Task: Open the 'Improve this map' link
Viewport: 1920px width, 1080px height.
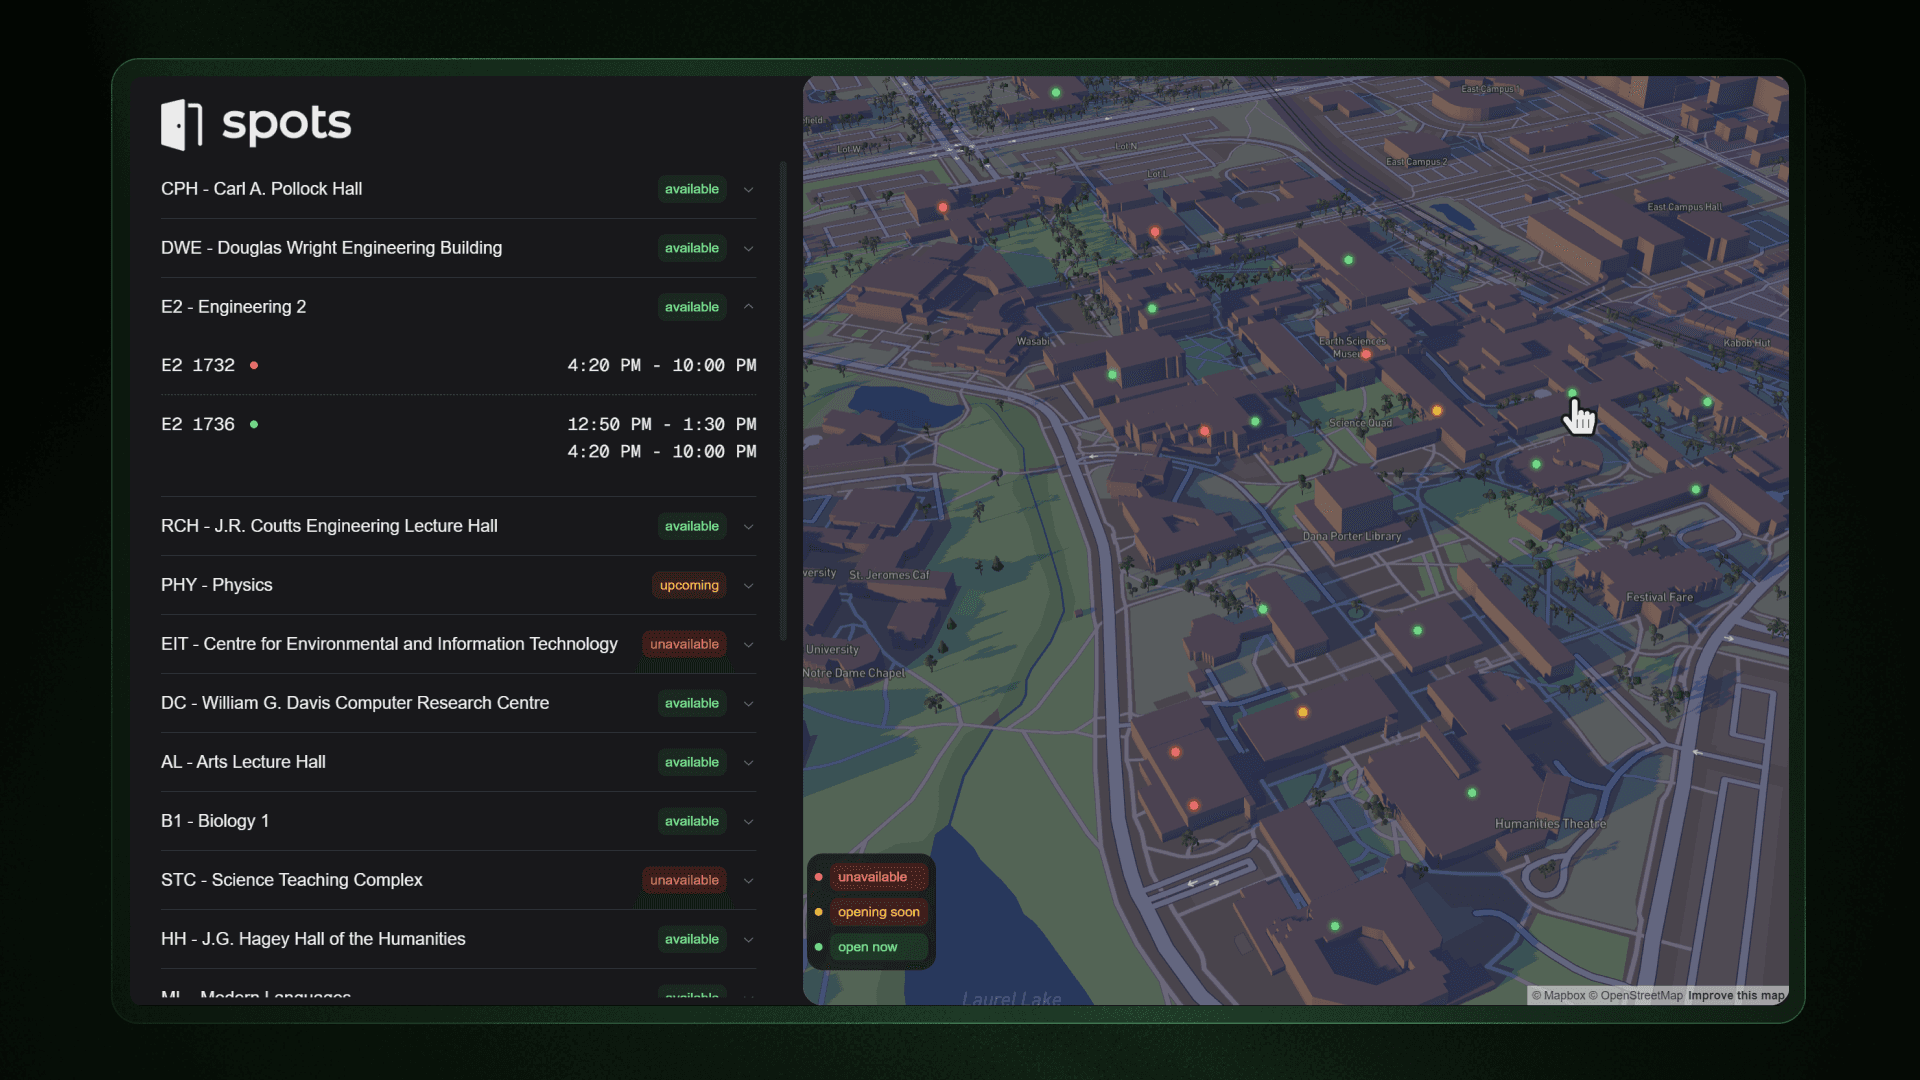Action: click(1735, 996)
